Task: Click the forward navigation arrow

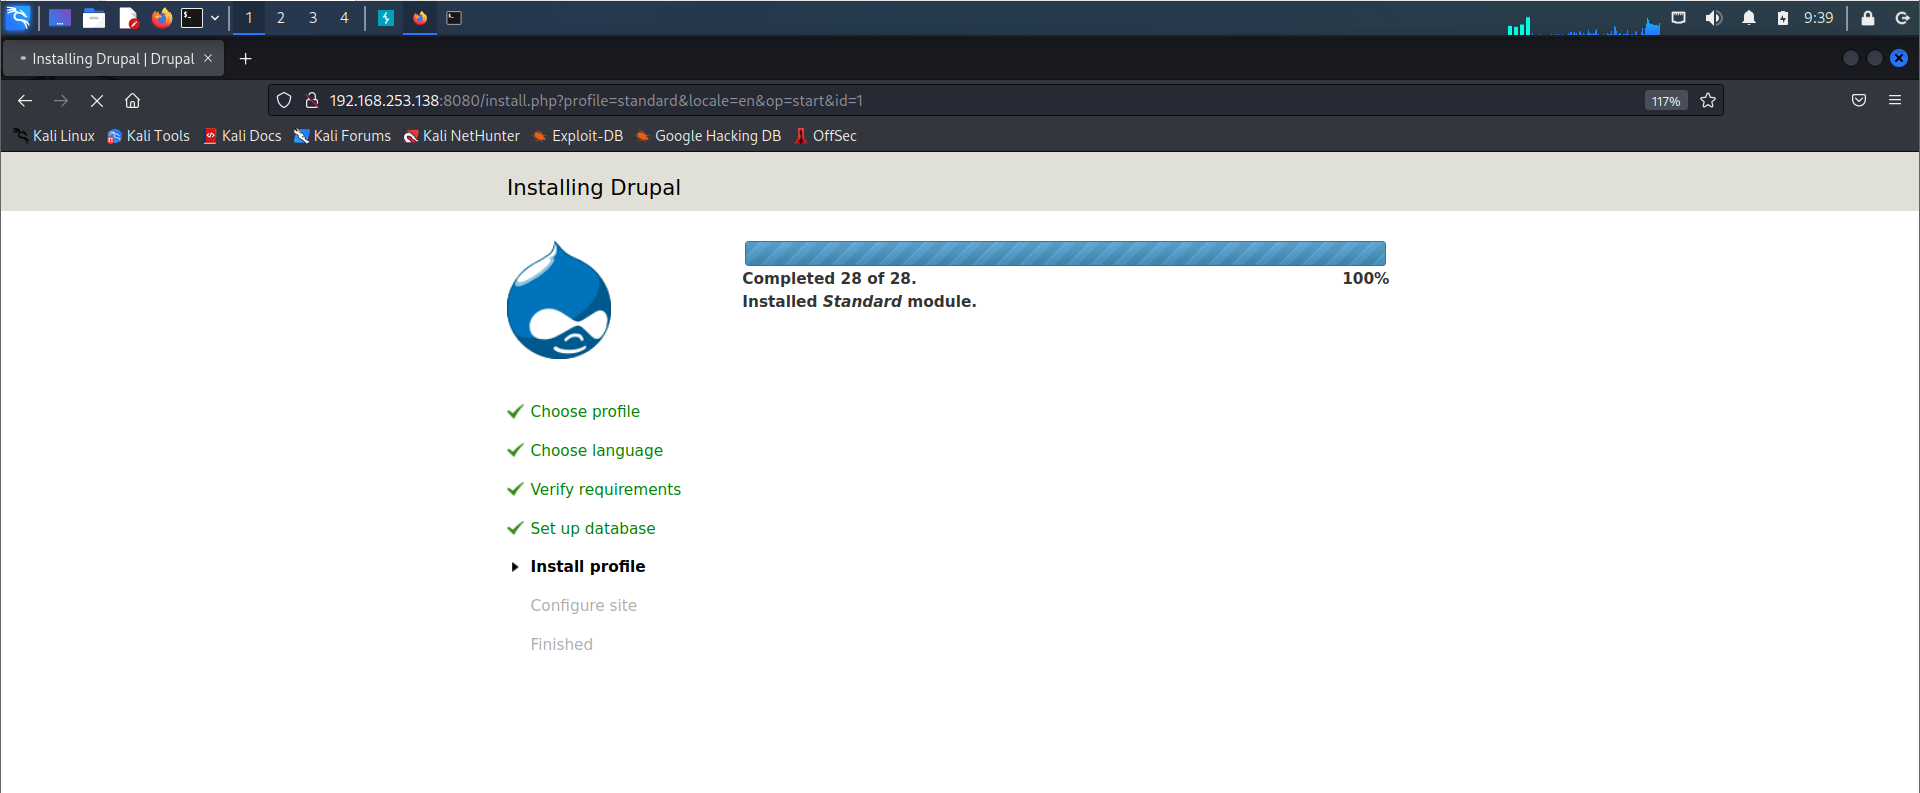Action: tap(61, 100)
